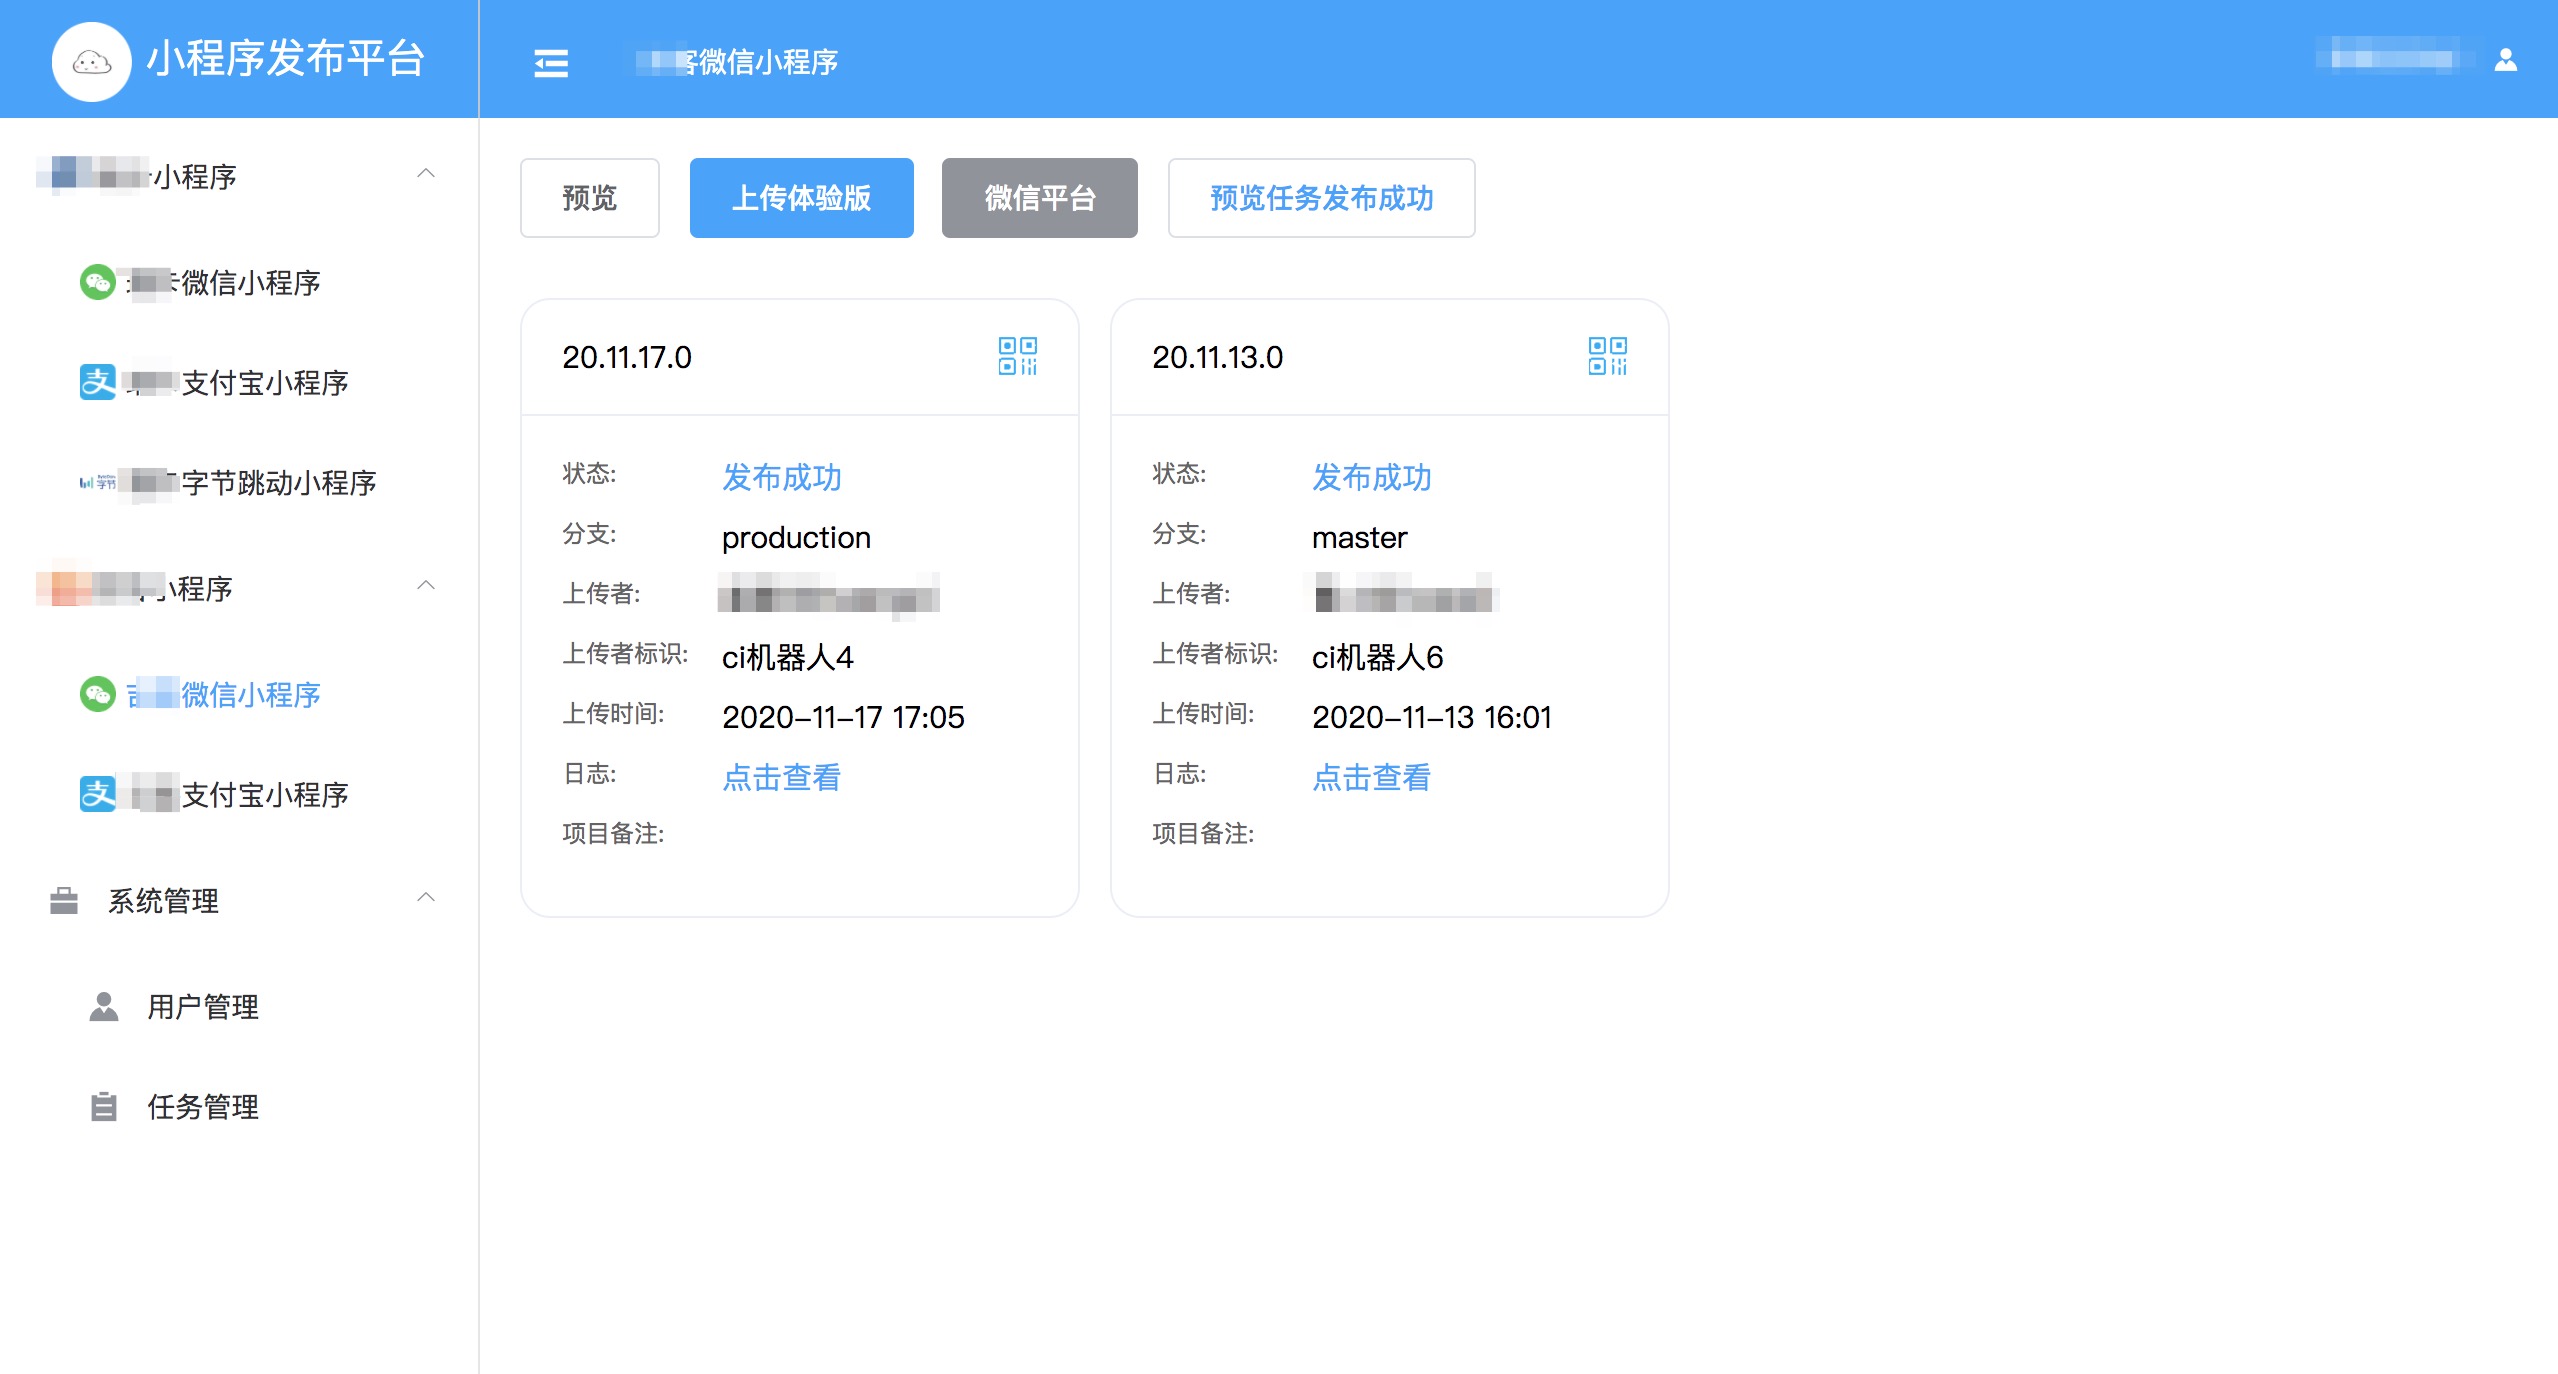The height and width of the screenshot is (1374, 2558).
Task: Click the gray 微信平台 button
Action: (x=1039, y=198)
